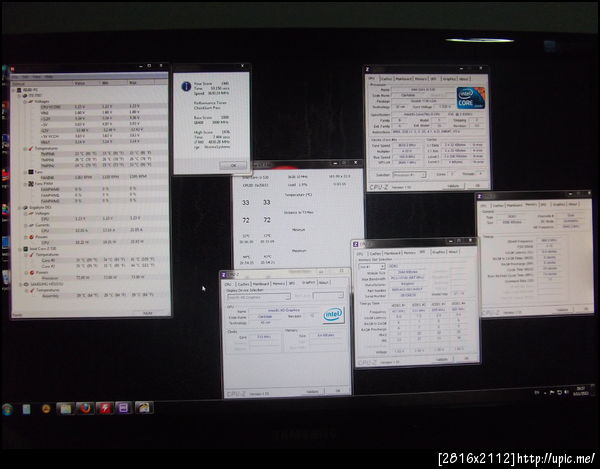Open the Processor selection dropdown in CPU-Z CPU window
Viewport: 600px width, 469px height.
409,174
